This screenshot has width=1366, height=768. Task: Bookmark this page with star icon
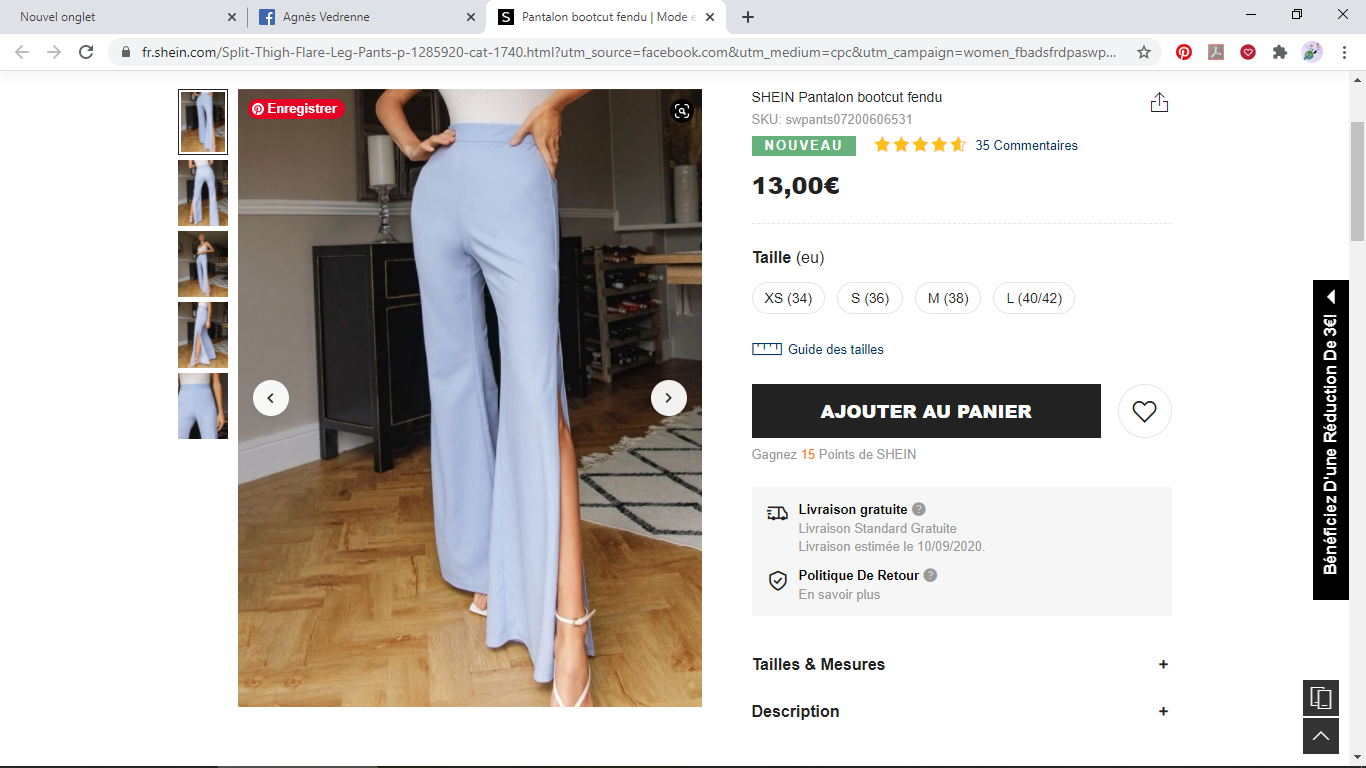click(x=1144, y=52)
